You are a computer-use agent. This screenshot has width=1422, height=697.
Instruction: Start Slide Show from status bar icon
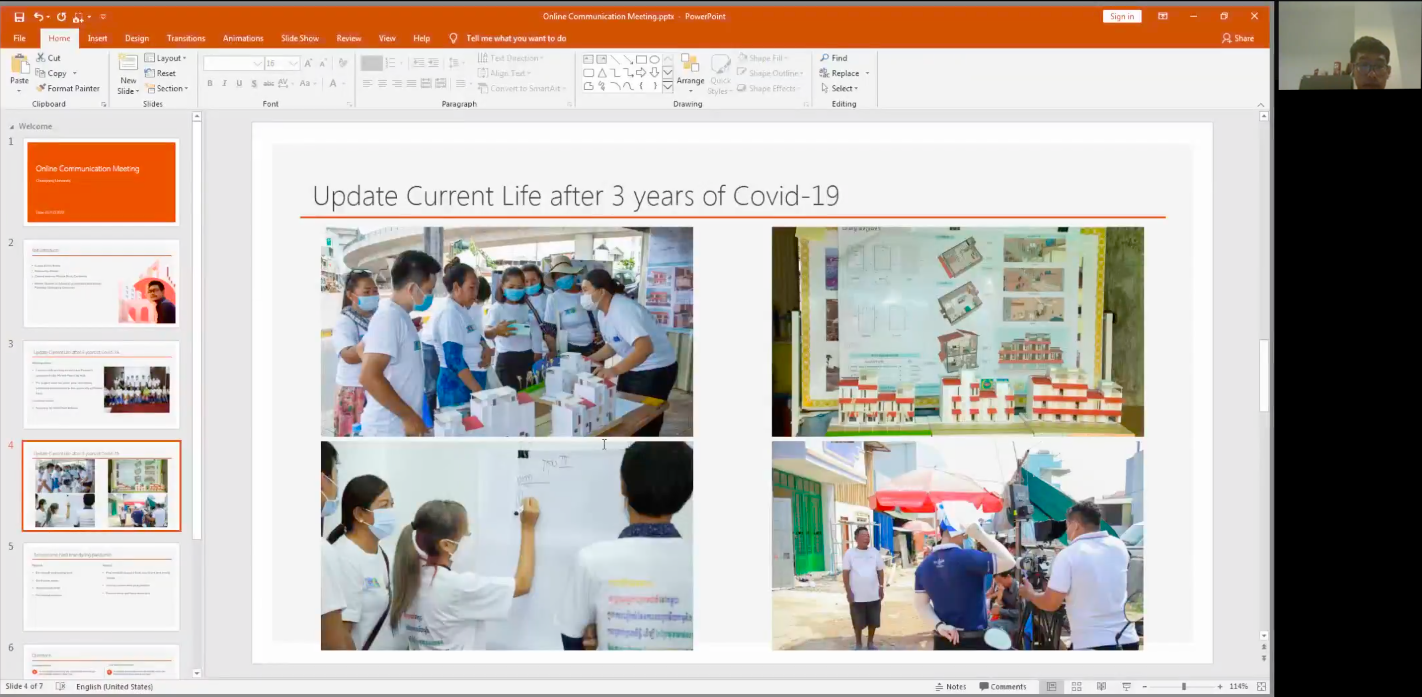[1126, 687]
